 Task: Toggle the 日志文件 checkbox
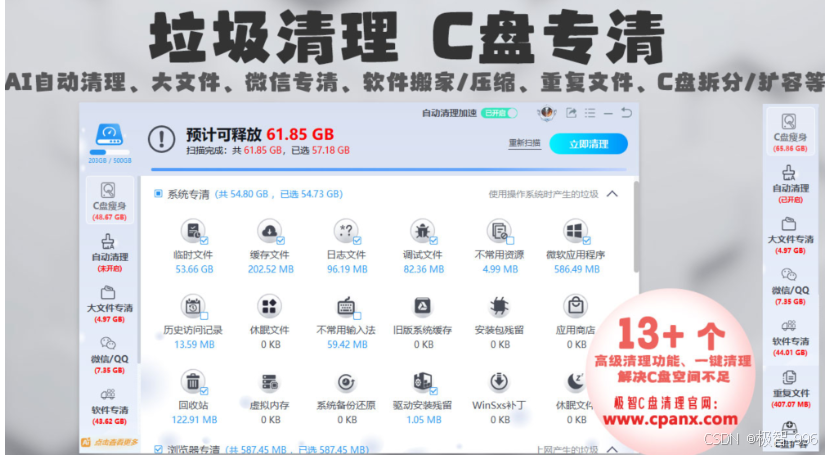point(357,240)
